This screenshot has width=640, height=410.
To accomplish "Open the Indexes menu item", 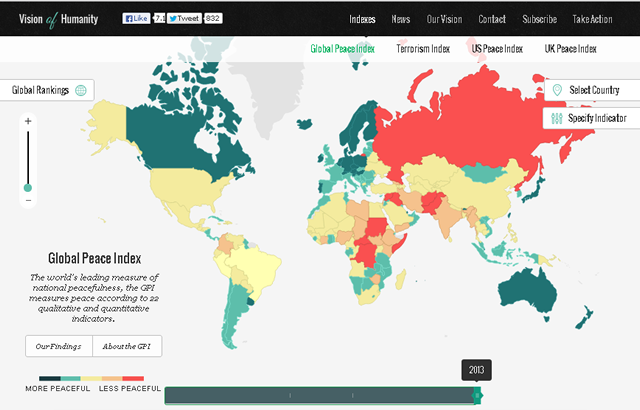I will 363,18.
